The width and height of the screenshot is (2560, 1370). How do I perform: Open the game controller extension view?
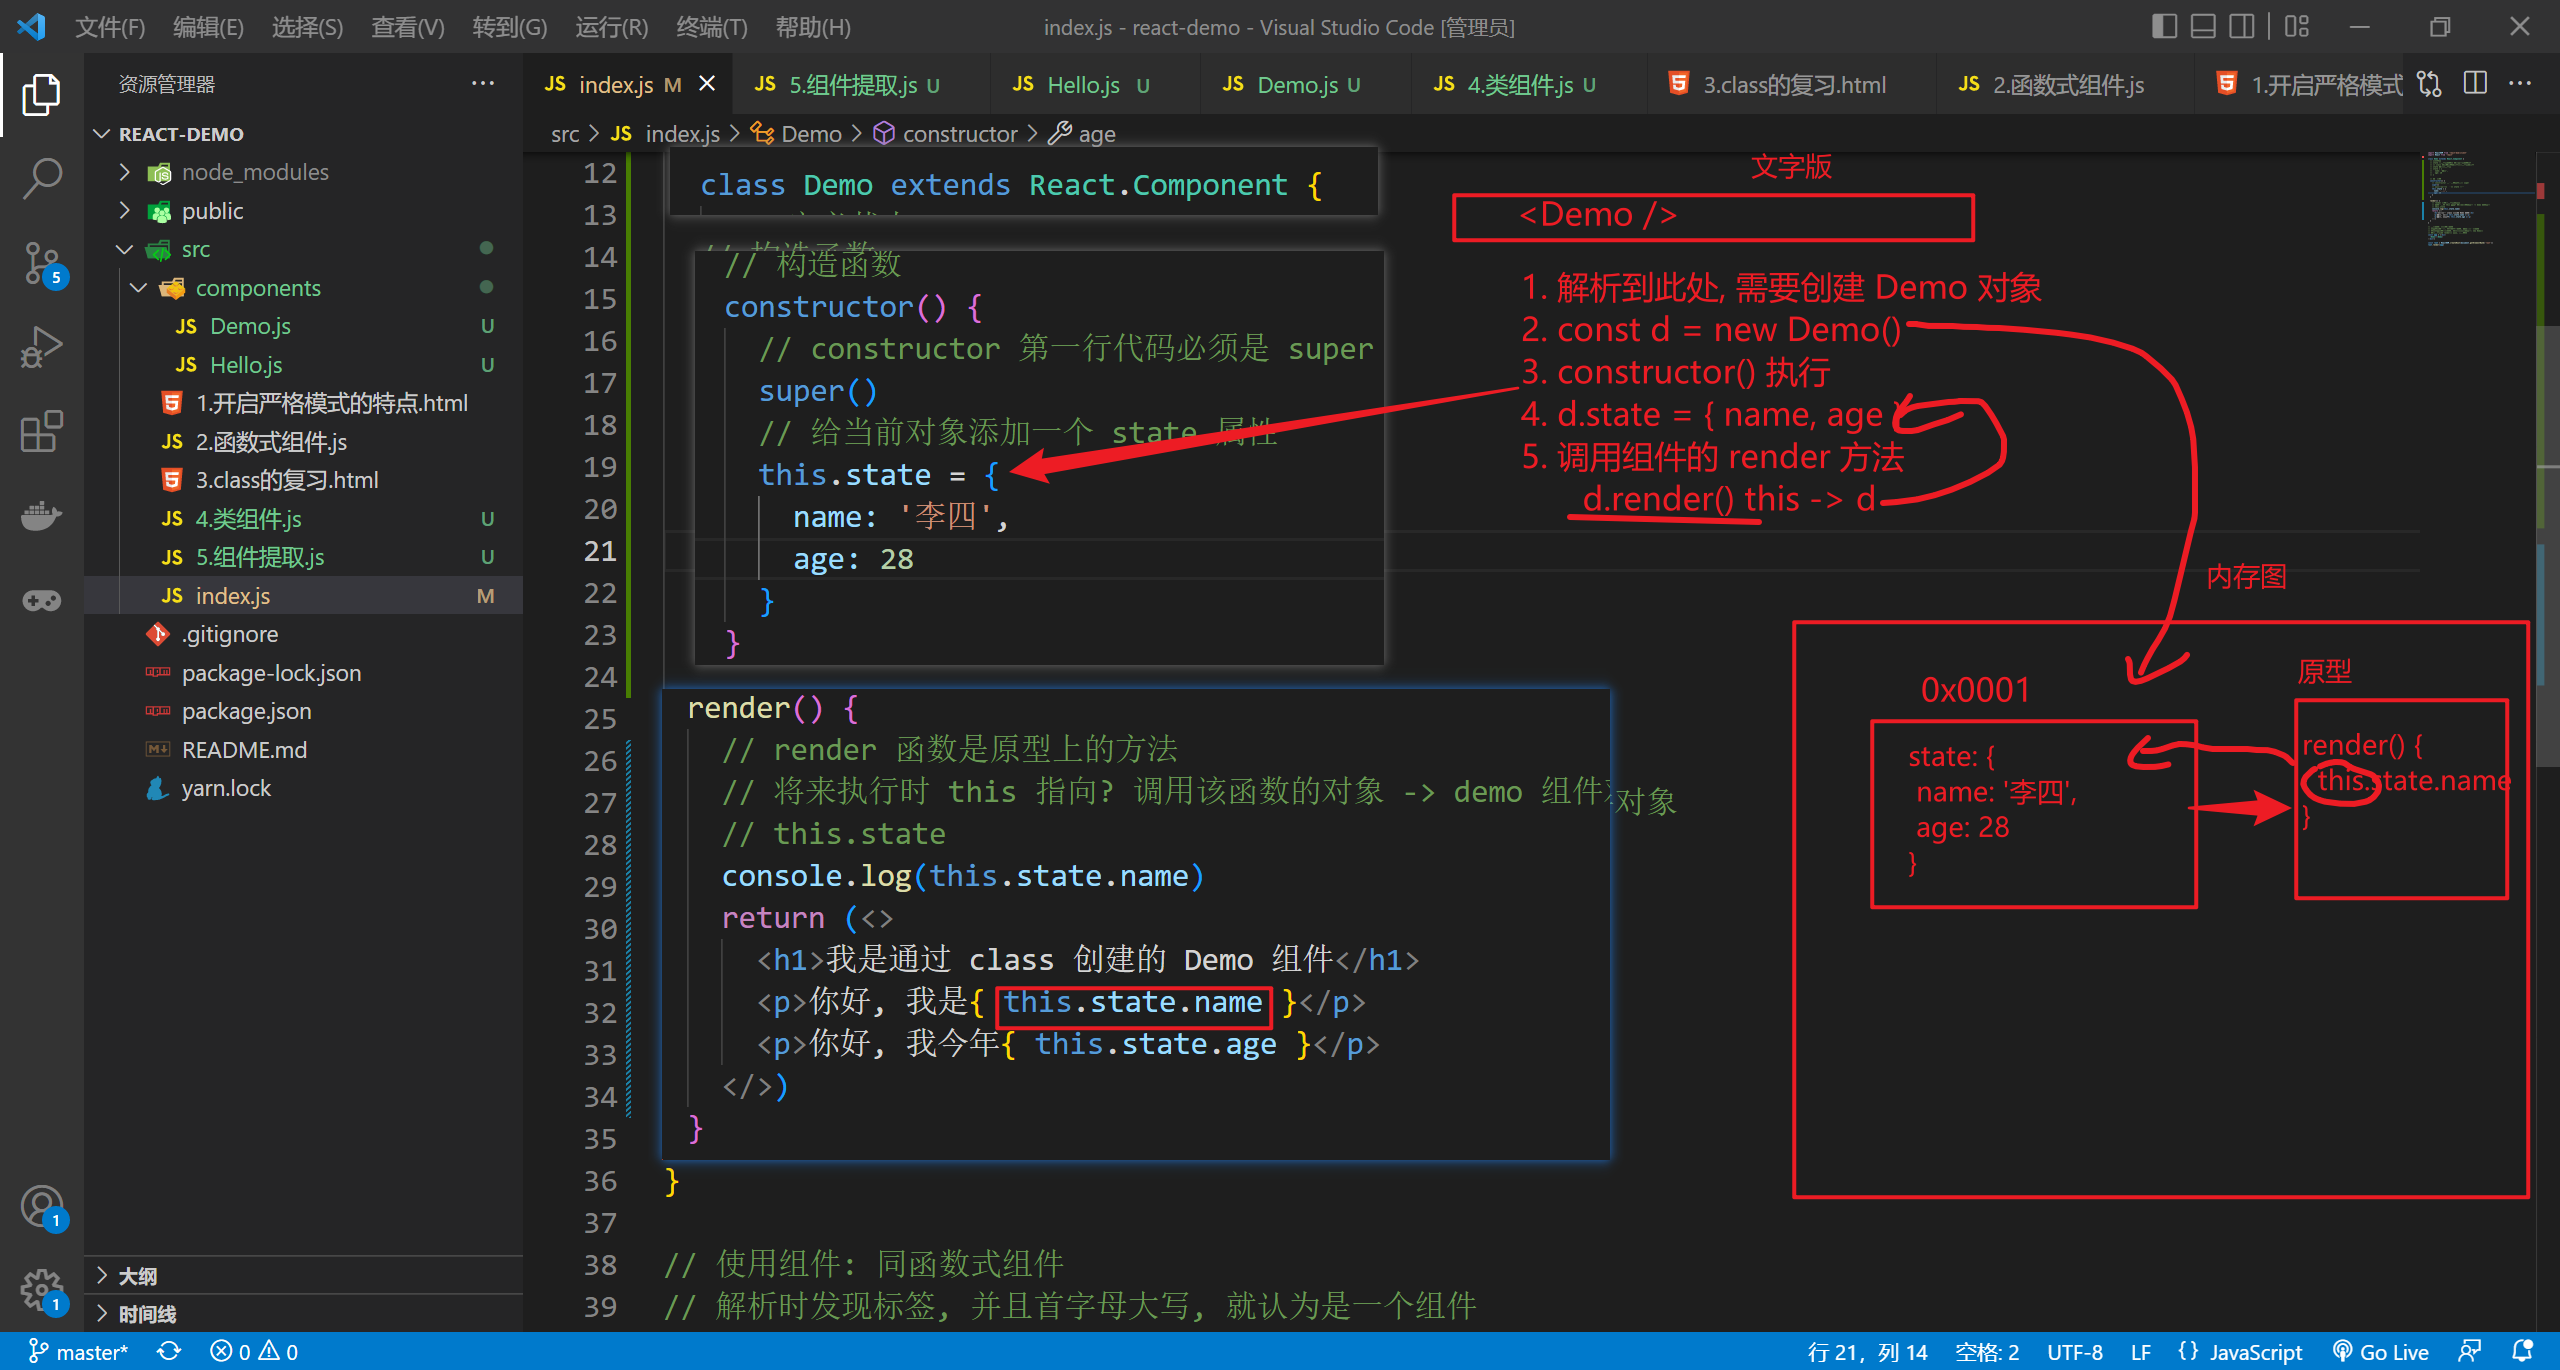[41, 600]
